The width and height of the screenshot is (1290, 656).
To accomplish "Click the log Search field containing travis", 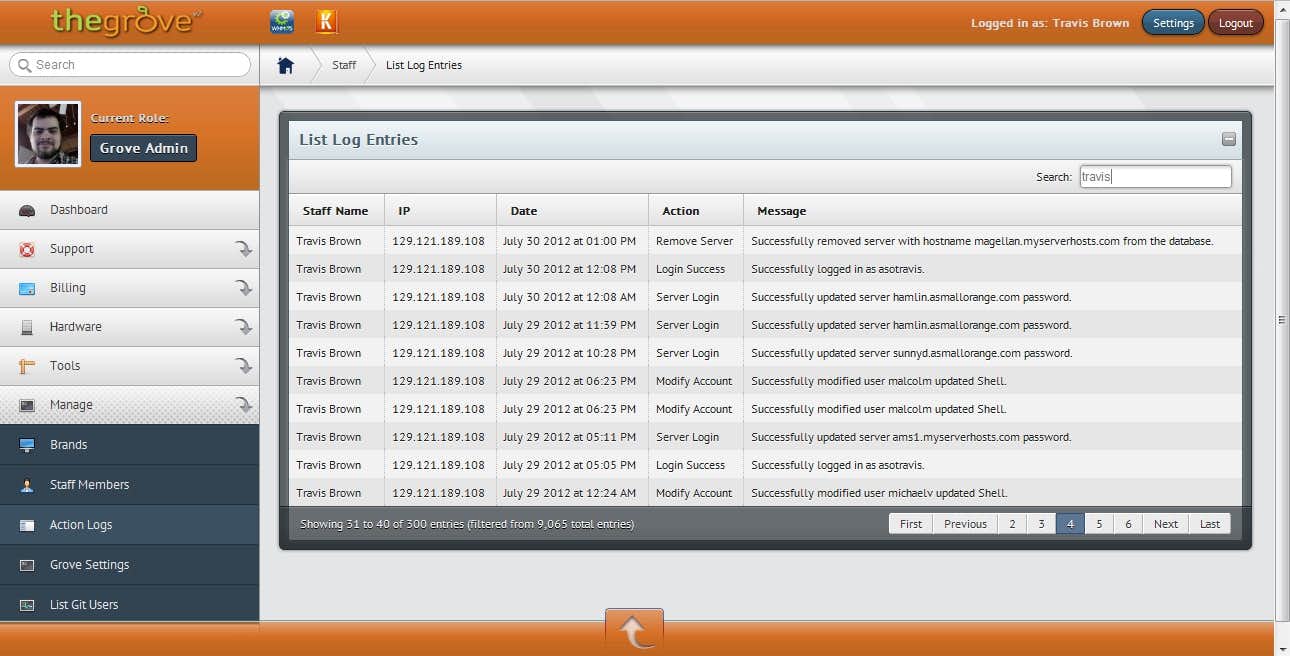I will (x=1155, y=177).
